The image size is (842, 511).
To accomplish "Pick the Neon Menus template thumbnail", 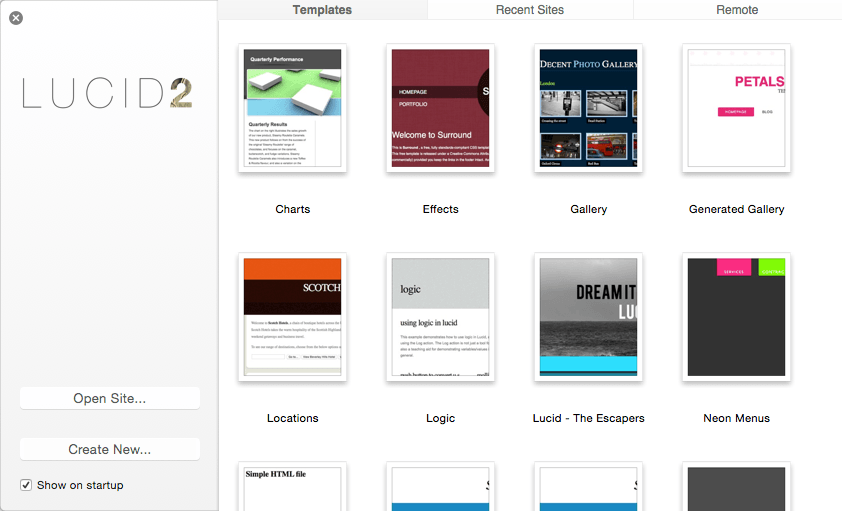I will click(x=736, y=317).
